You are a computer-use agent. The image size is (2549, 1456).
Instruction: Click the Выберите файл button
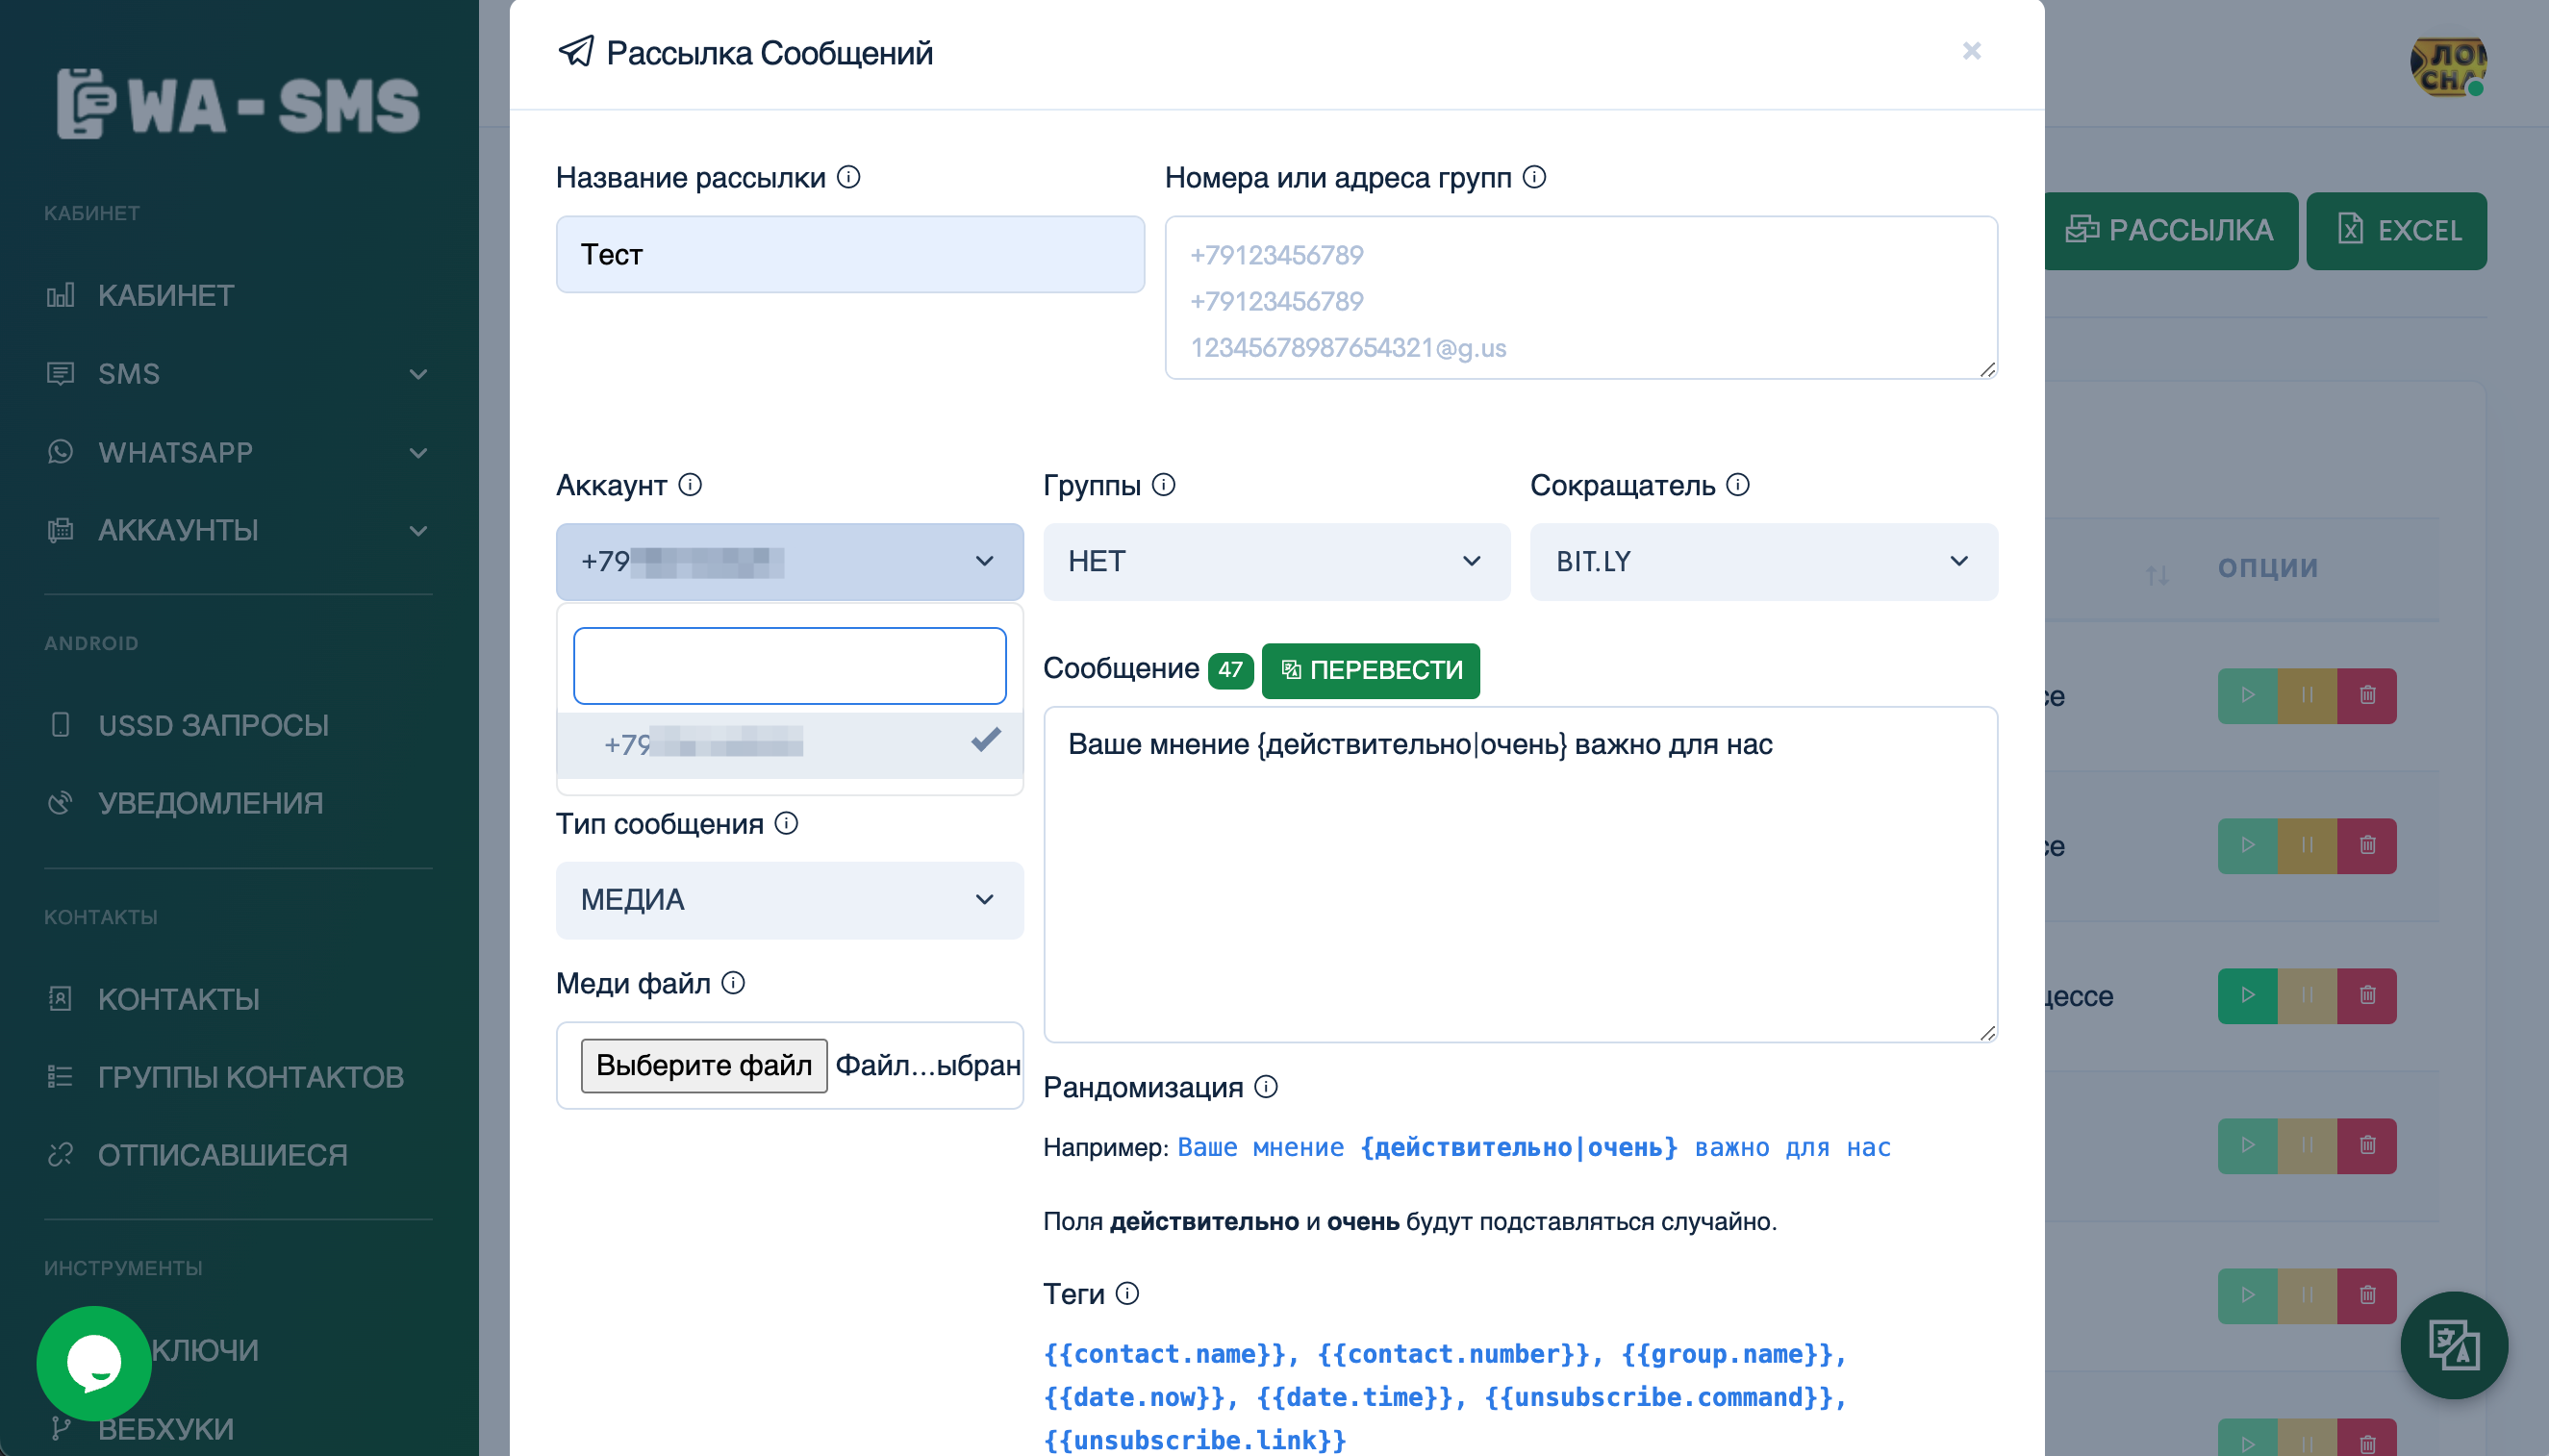pos(704,1065)
